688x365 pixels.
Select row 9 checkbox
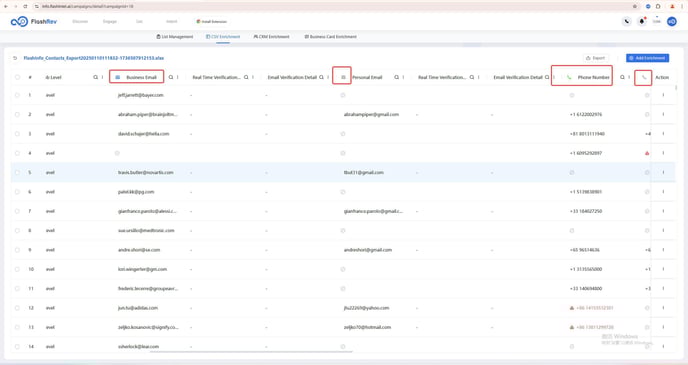17,250
